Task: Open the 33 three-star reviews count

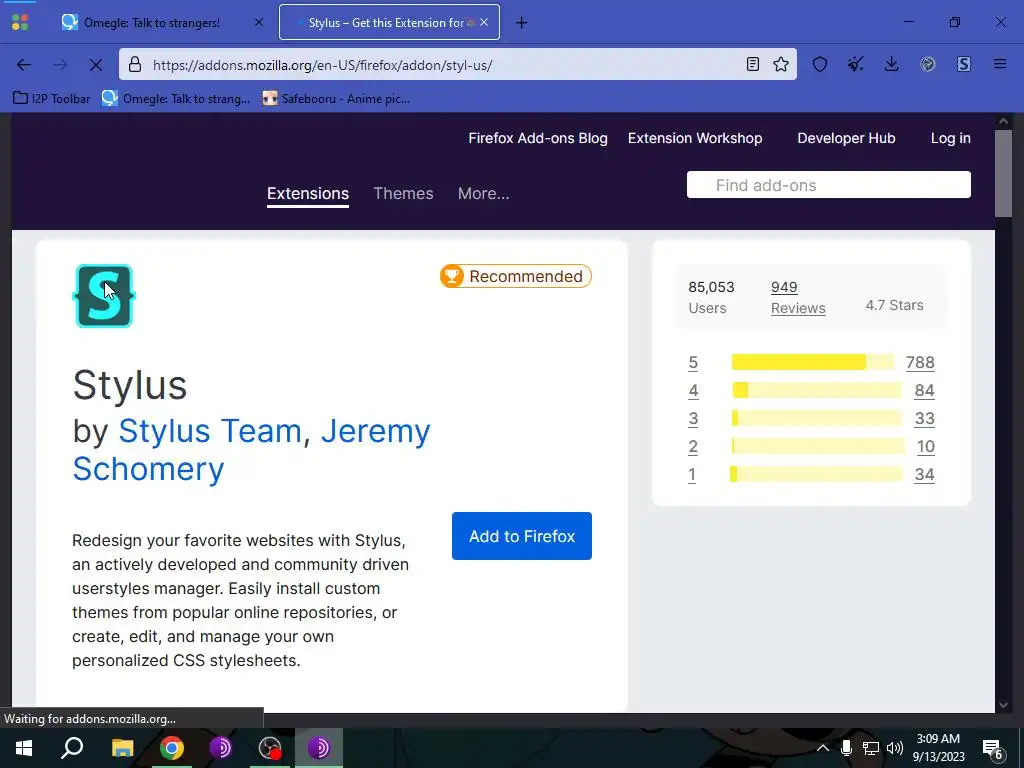Action: click(x=924, y=419)
